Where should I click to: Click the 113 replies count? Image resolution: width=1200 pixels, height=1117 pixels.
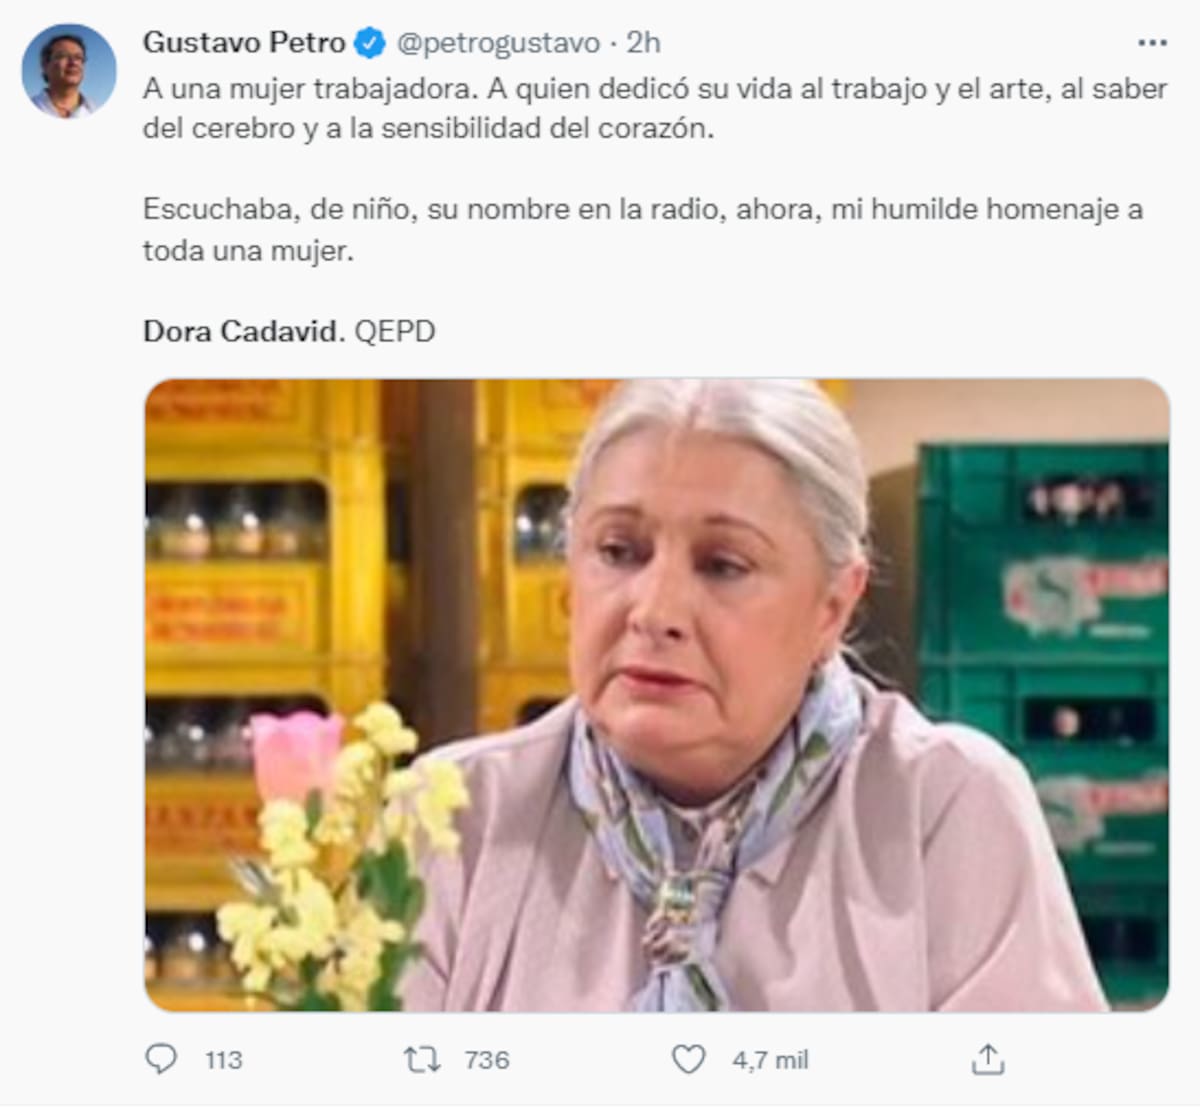(223, 1060)
